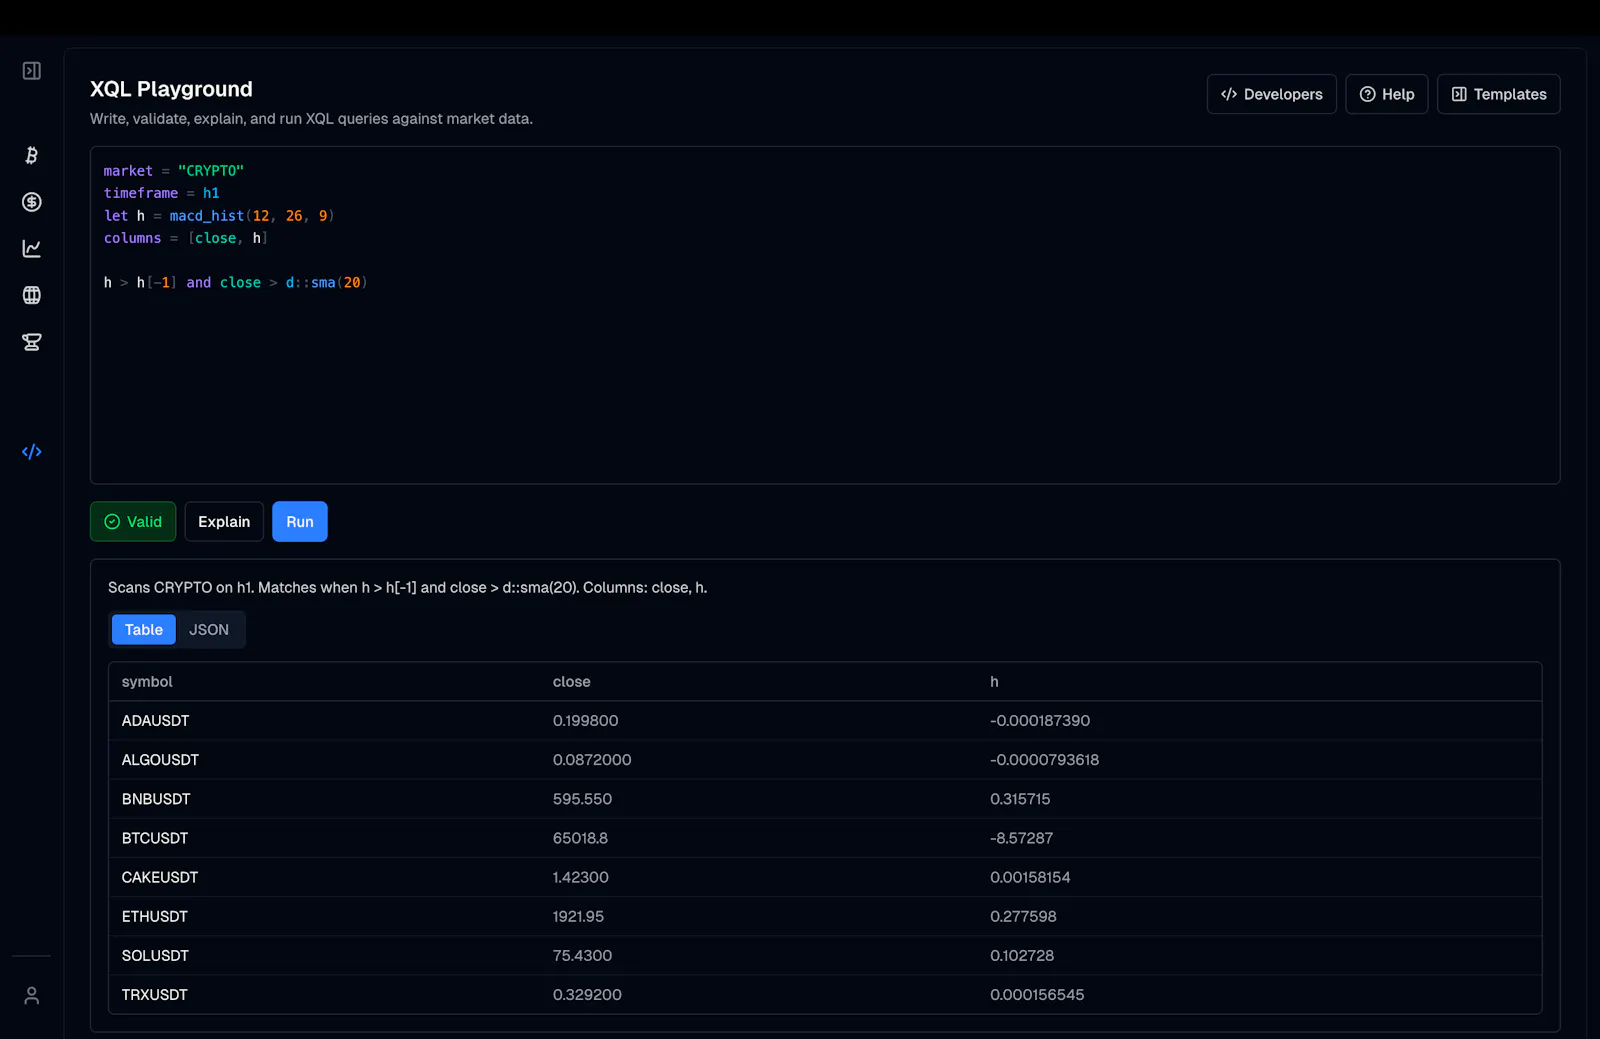Run the XQL query
Image resolution: width=1600 pixels, height=1039 pixels.
click(300, 522)
